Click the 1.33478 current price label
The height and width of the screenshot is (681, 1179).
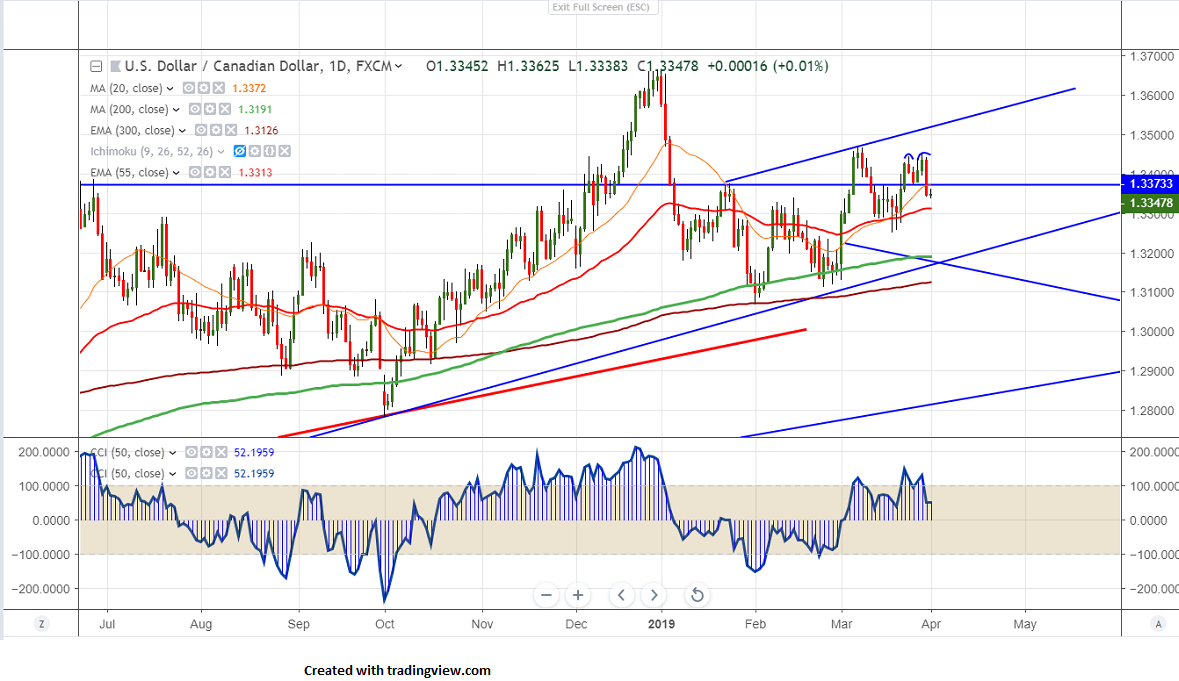click(x=1150, y=203)
